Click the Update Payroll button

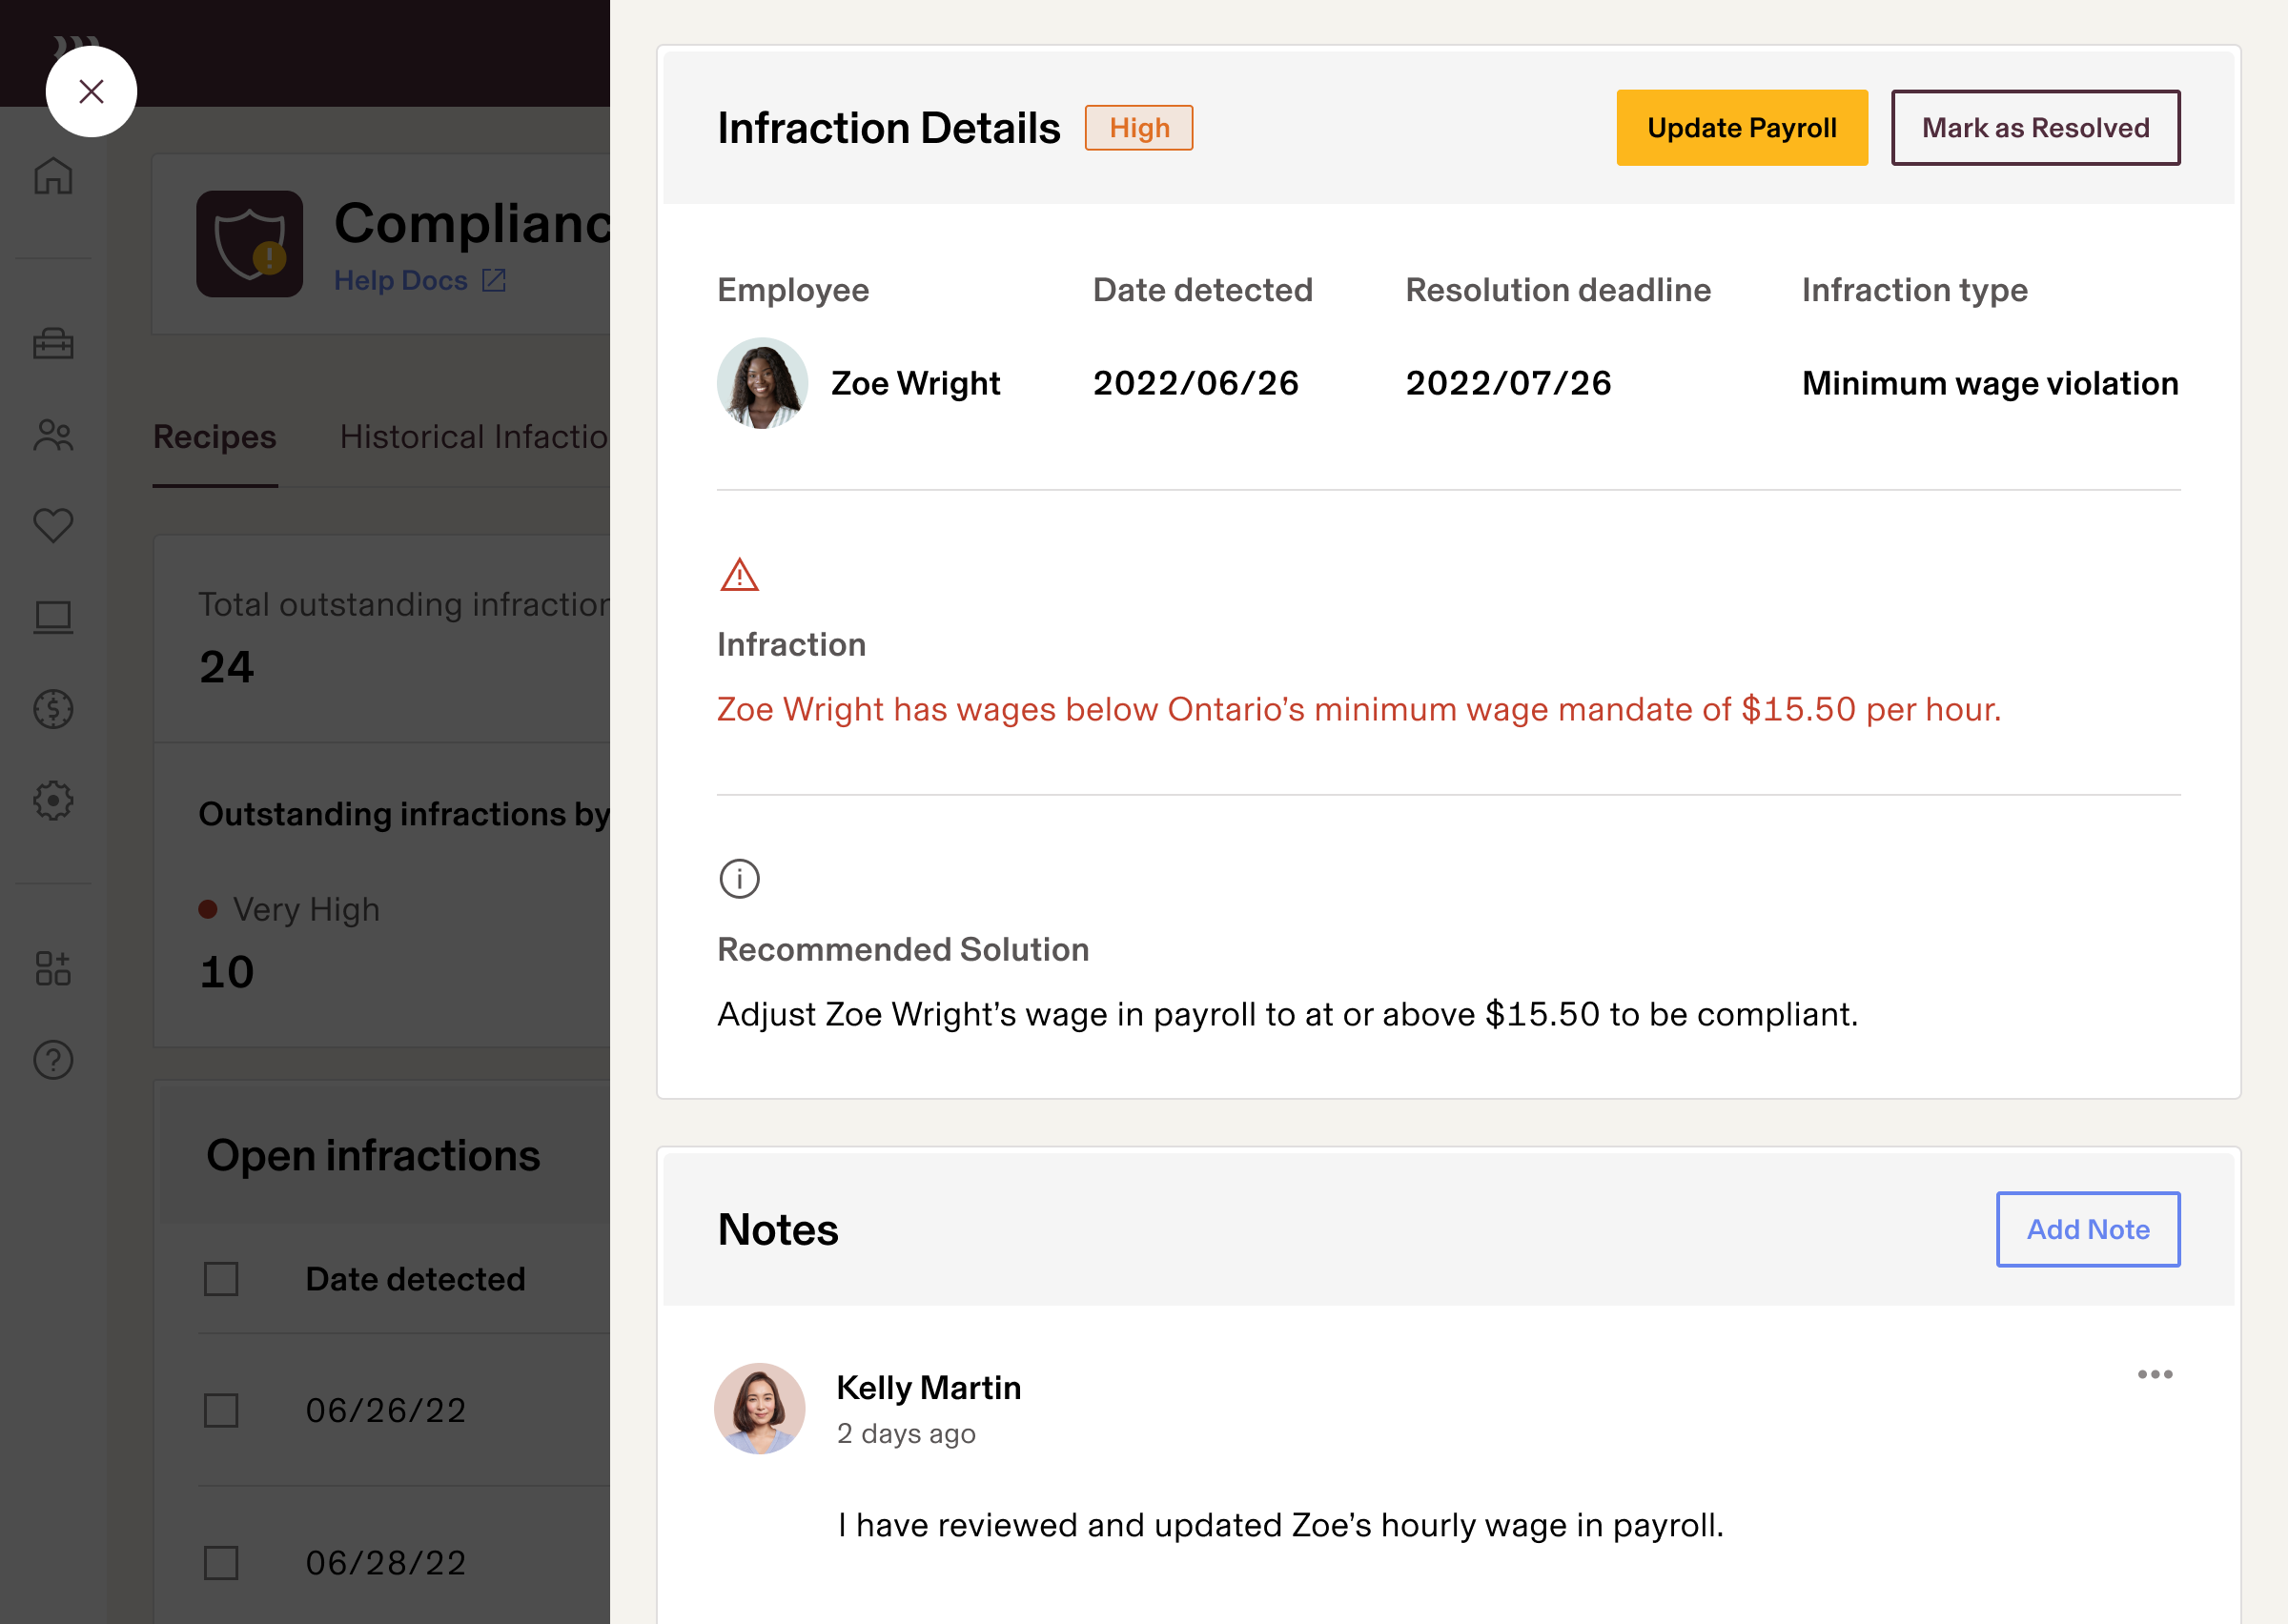tap(1741, 127)
